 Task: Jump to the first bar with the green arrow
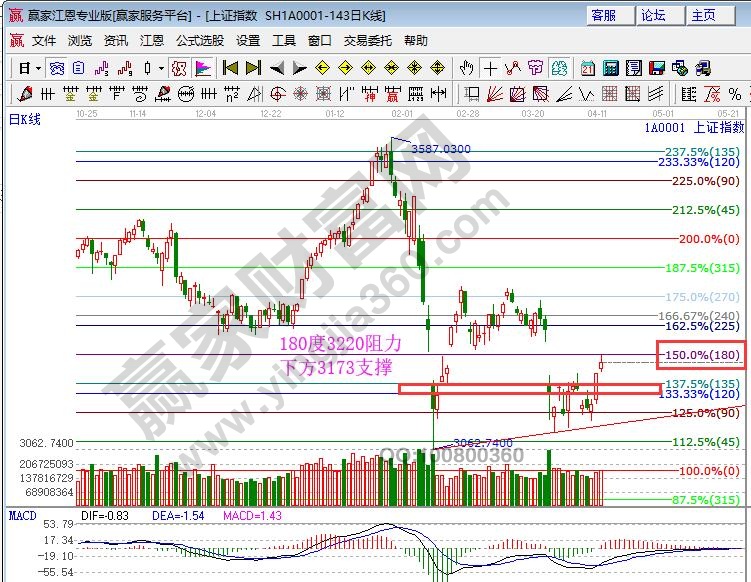point(230,68)
